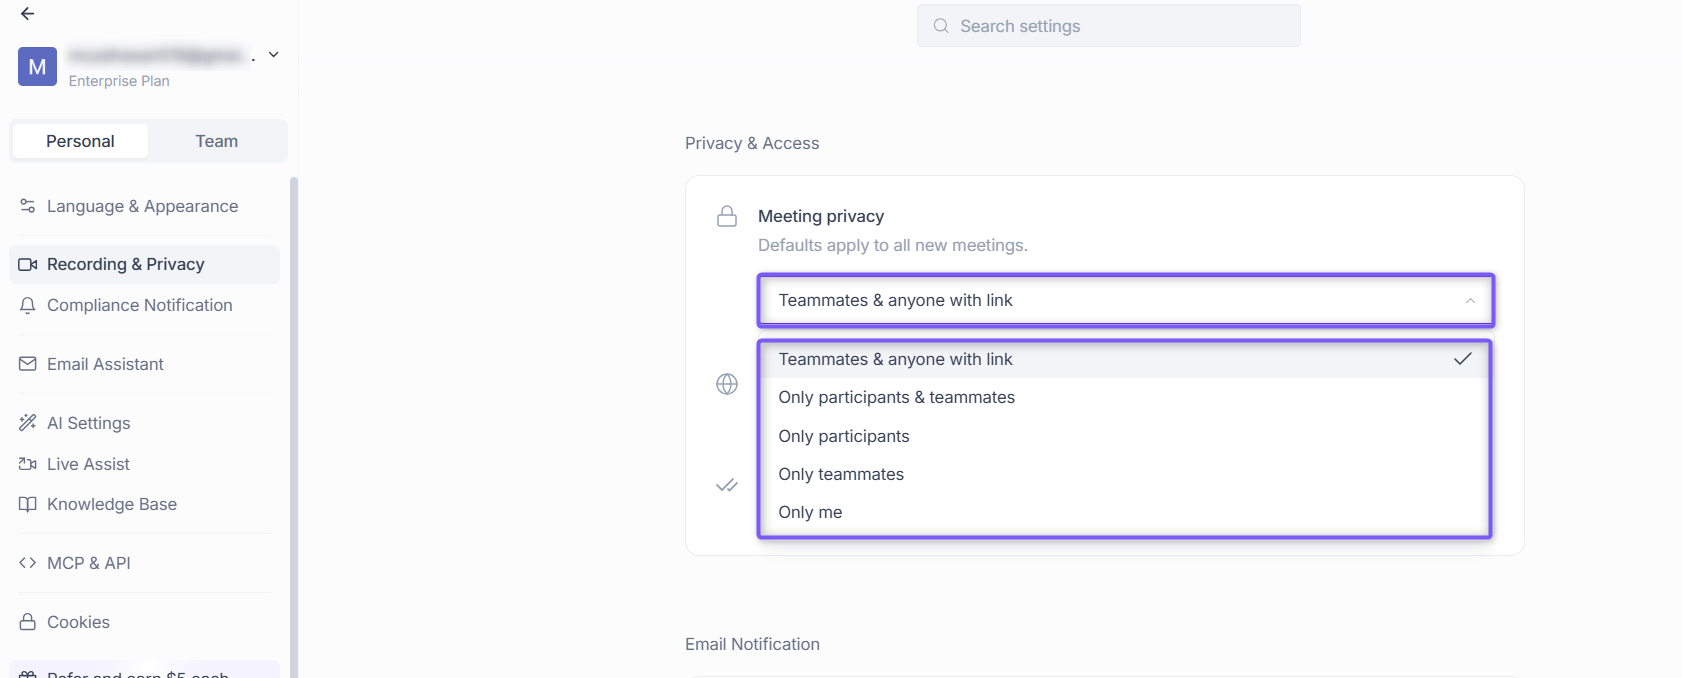Select Teammates & anyone with link option
1682x678 pixels.
pyautogui.click(x=1125, y=359)
